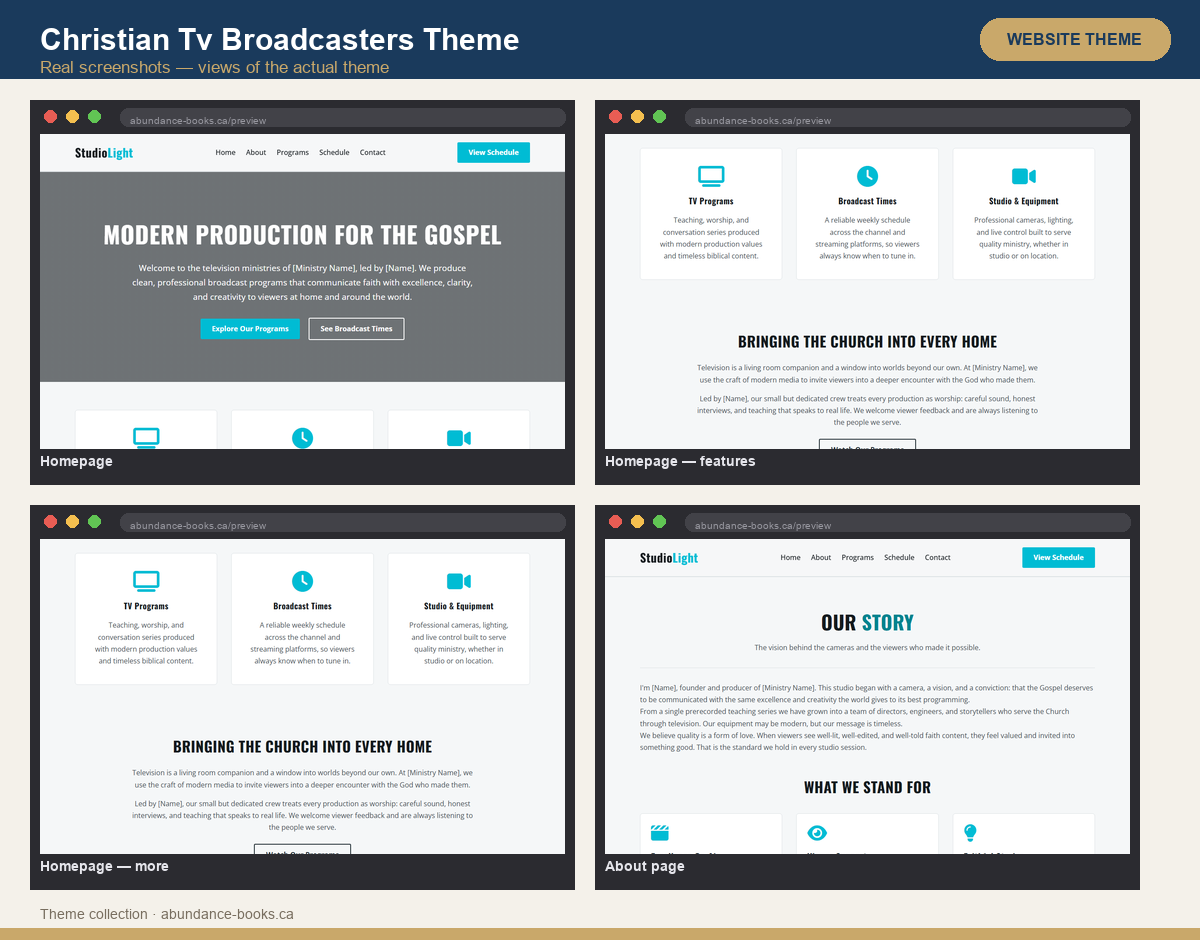Open Schedule menu in Homepage screenshot
The width and height of the screenshot is (1200, 940).
pyautogui.click(x=334, y=153)
